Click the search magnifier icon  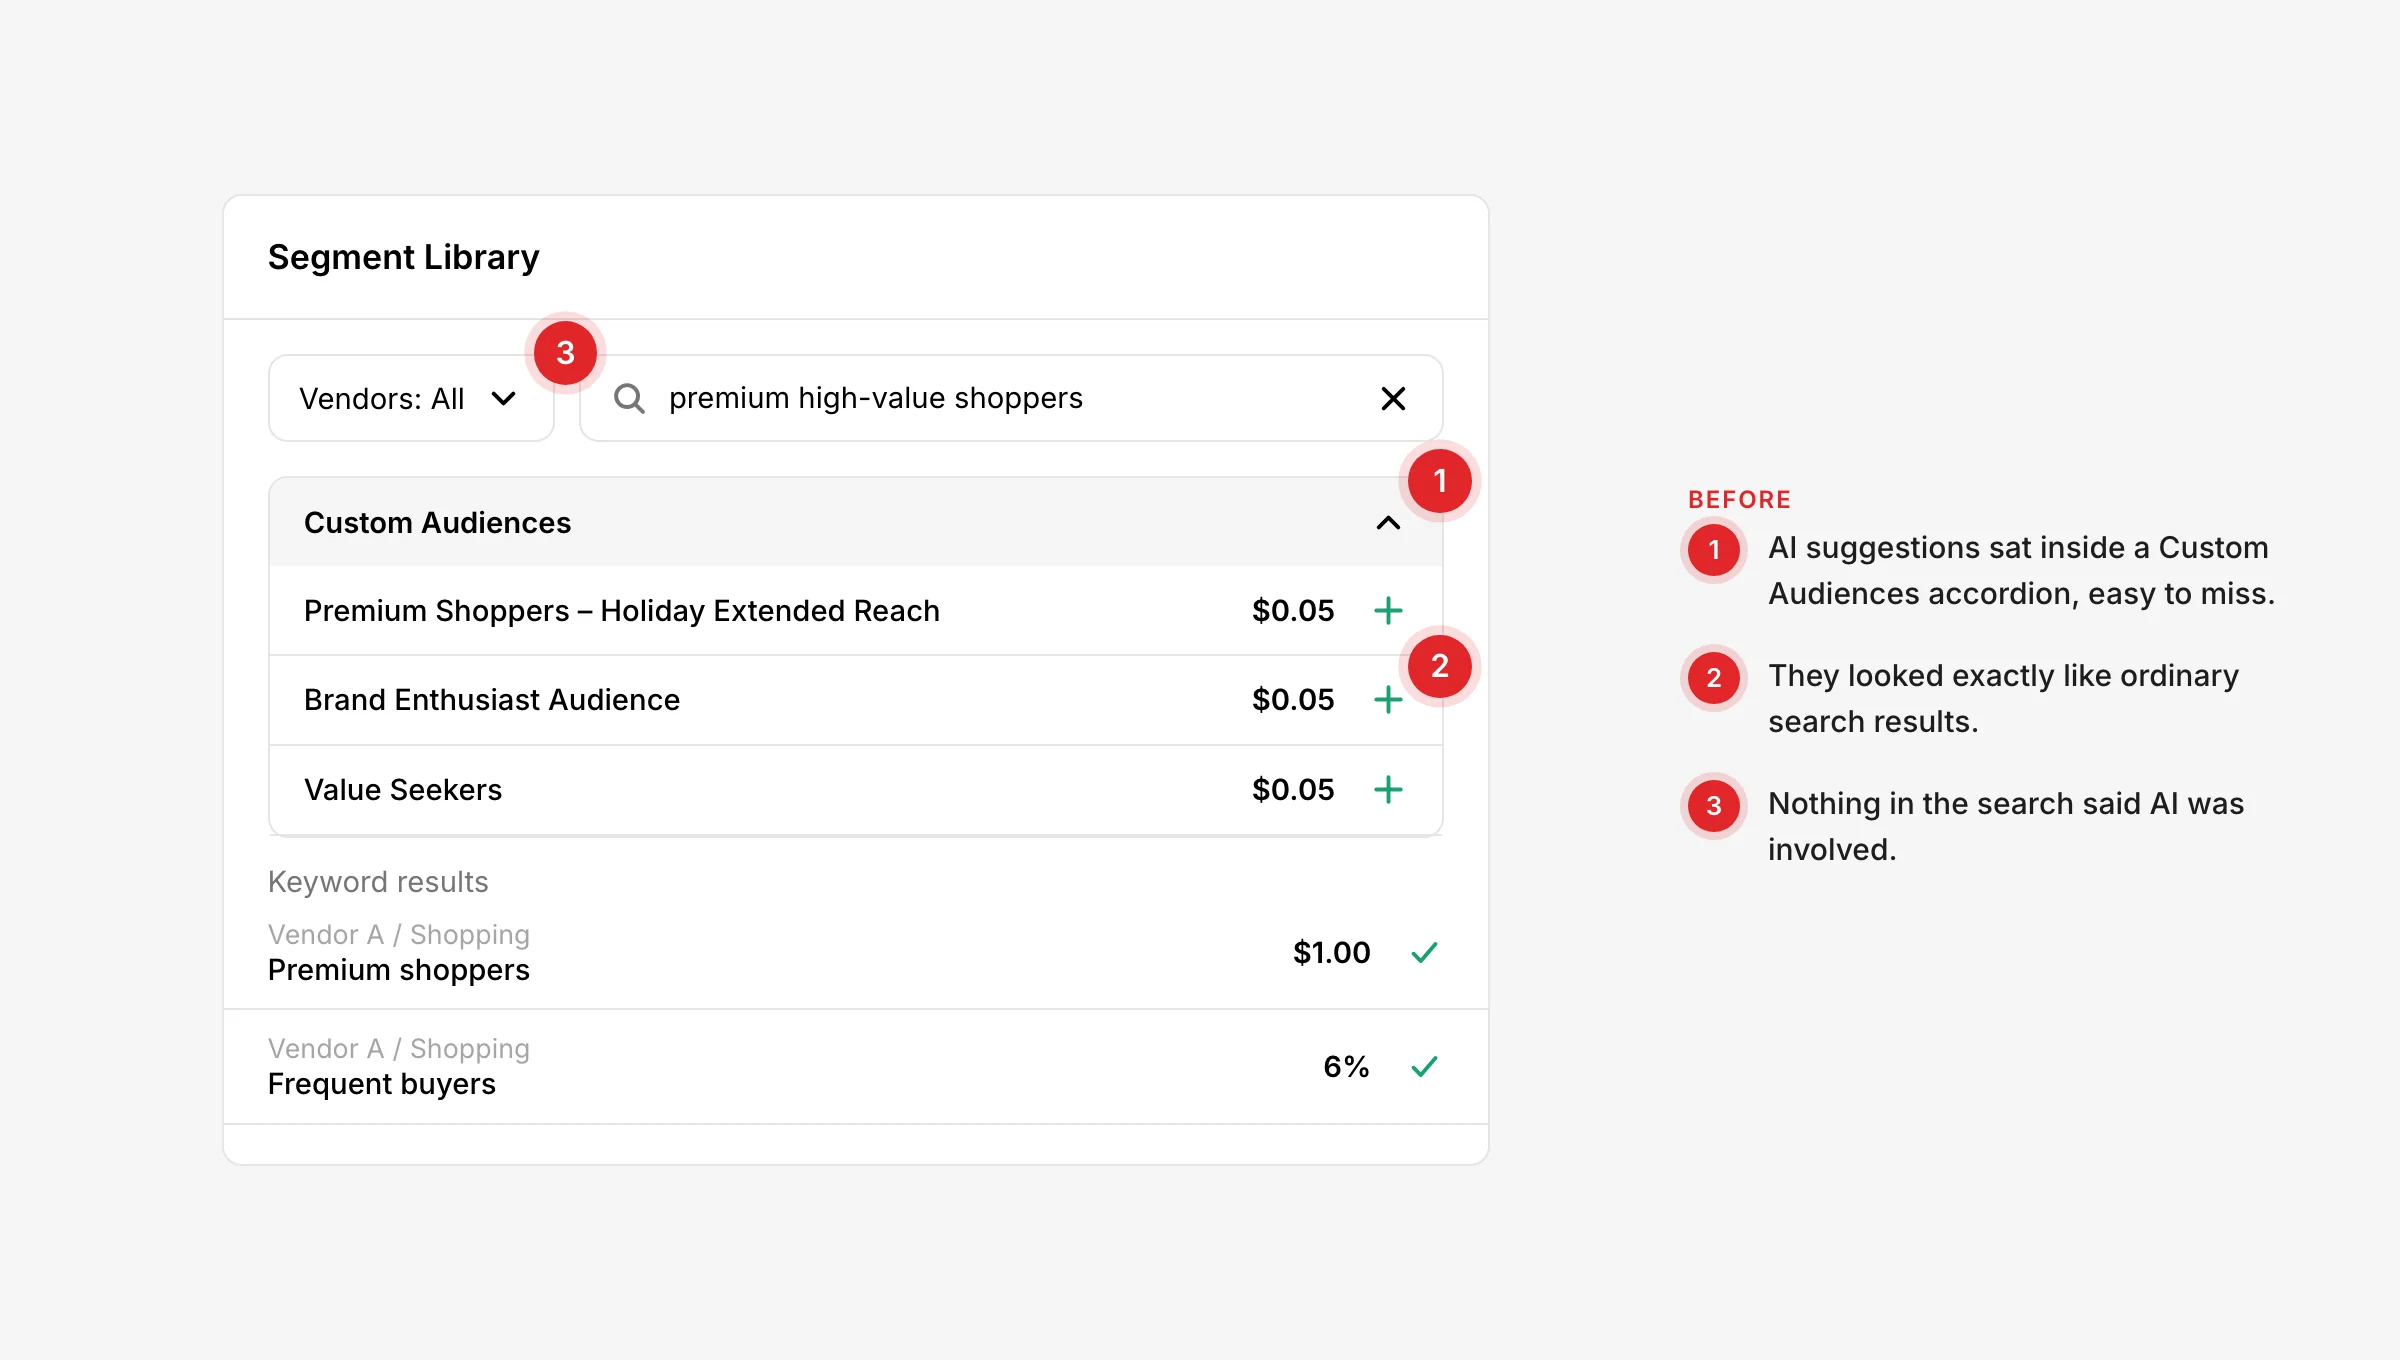(x=629, y=398)
